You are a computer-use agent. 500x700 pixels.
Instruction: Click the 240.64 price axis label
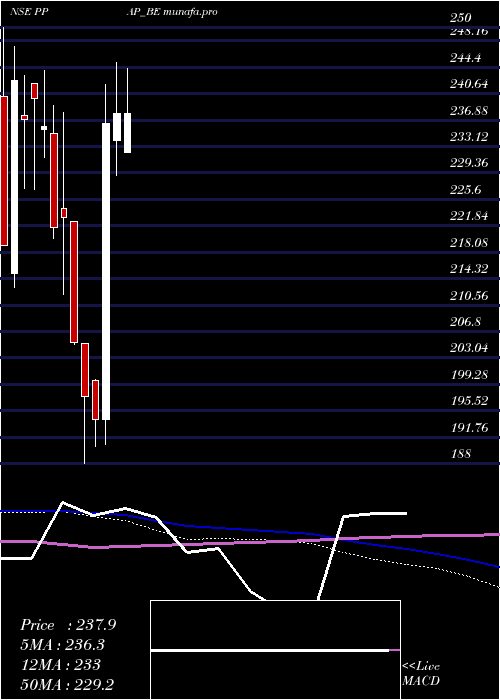469,83
